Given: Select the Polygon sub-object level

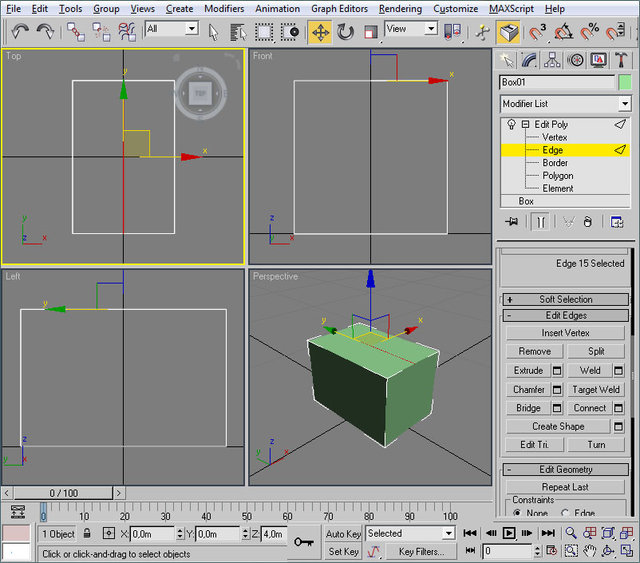Looking at the screenshot, I should [x=558, y=175].
